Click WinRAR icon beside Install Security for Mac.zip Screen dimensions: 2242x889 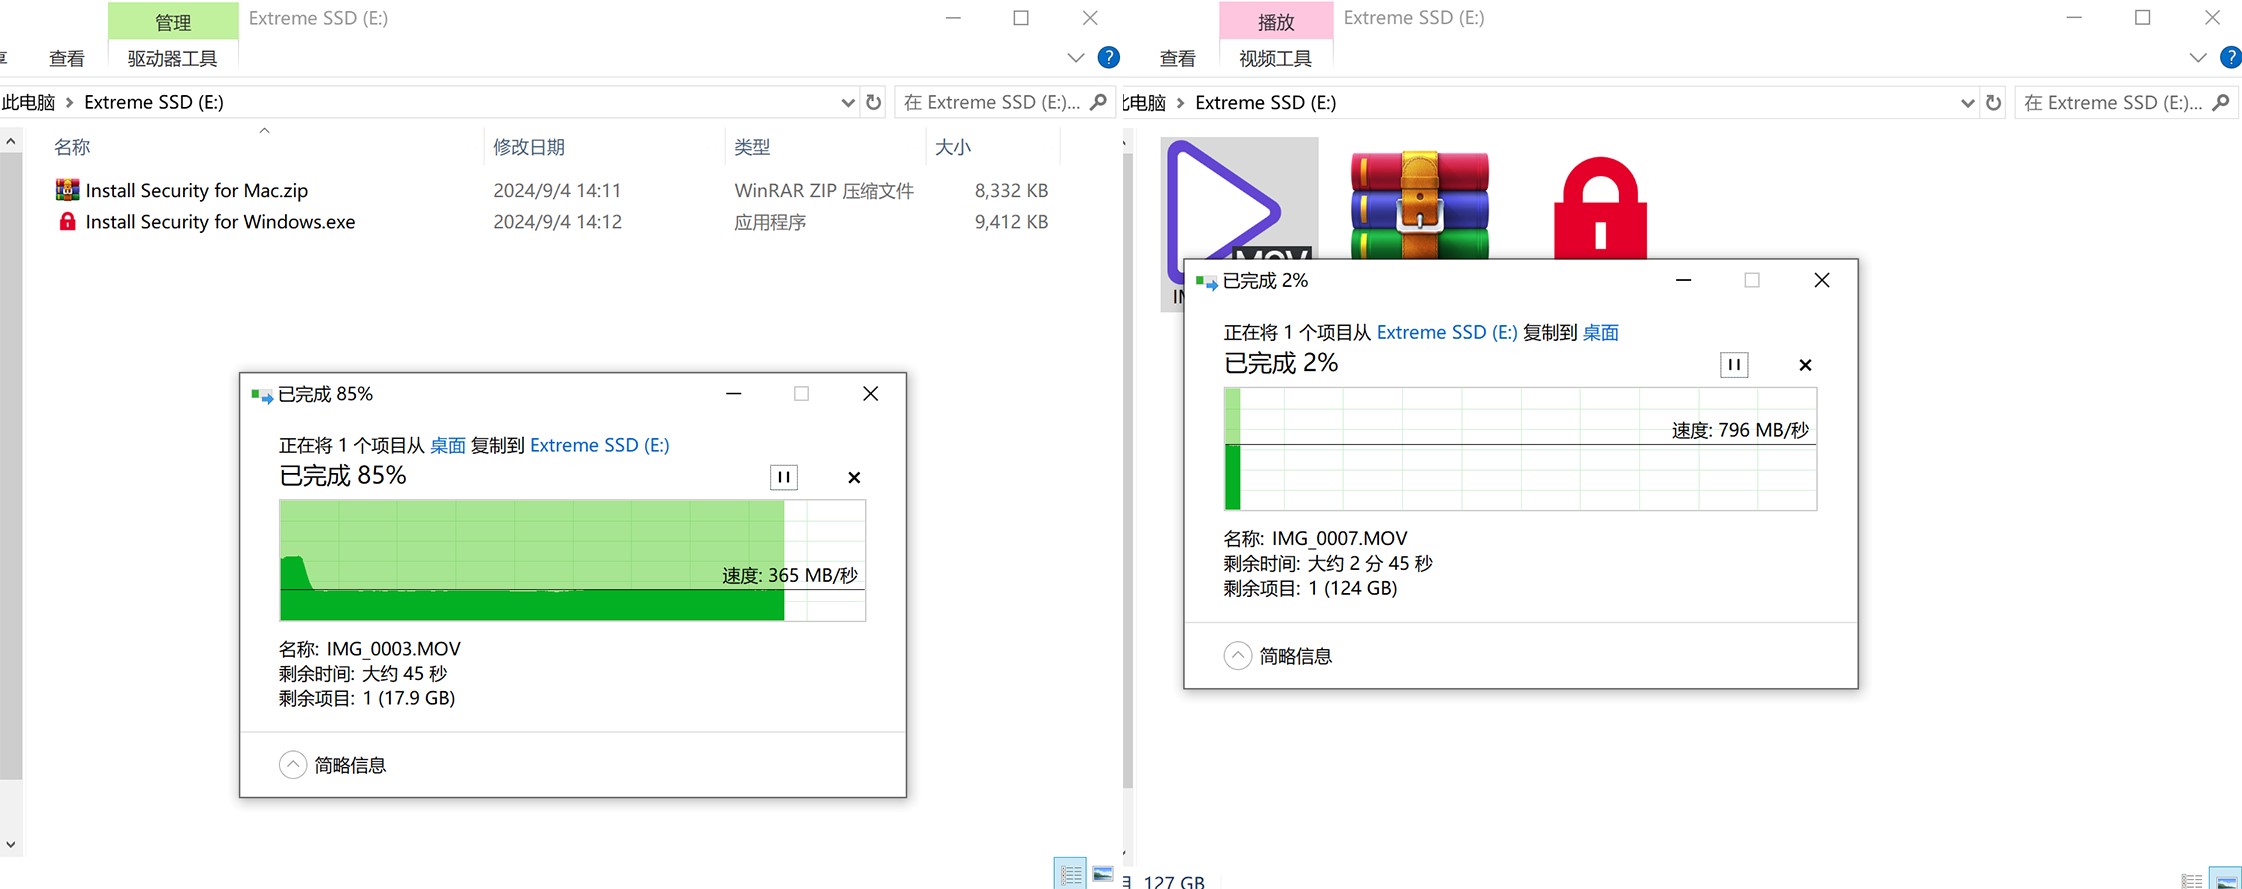[x=67, y=190]
